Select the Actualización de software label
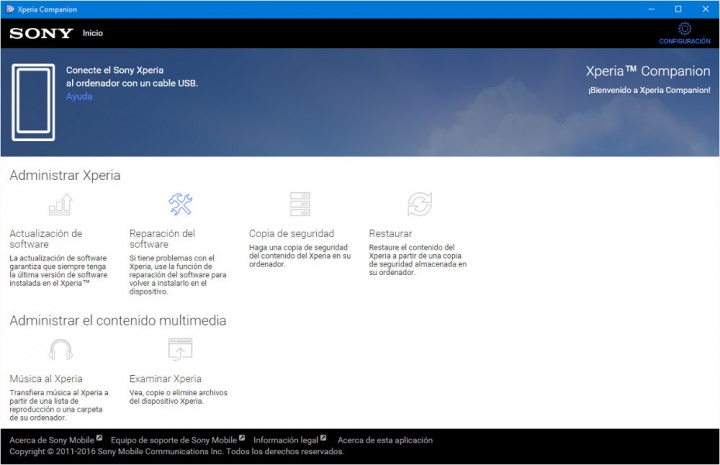The height and width of the screenshot is (465, 720). tap(46, 238)
